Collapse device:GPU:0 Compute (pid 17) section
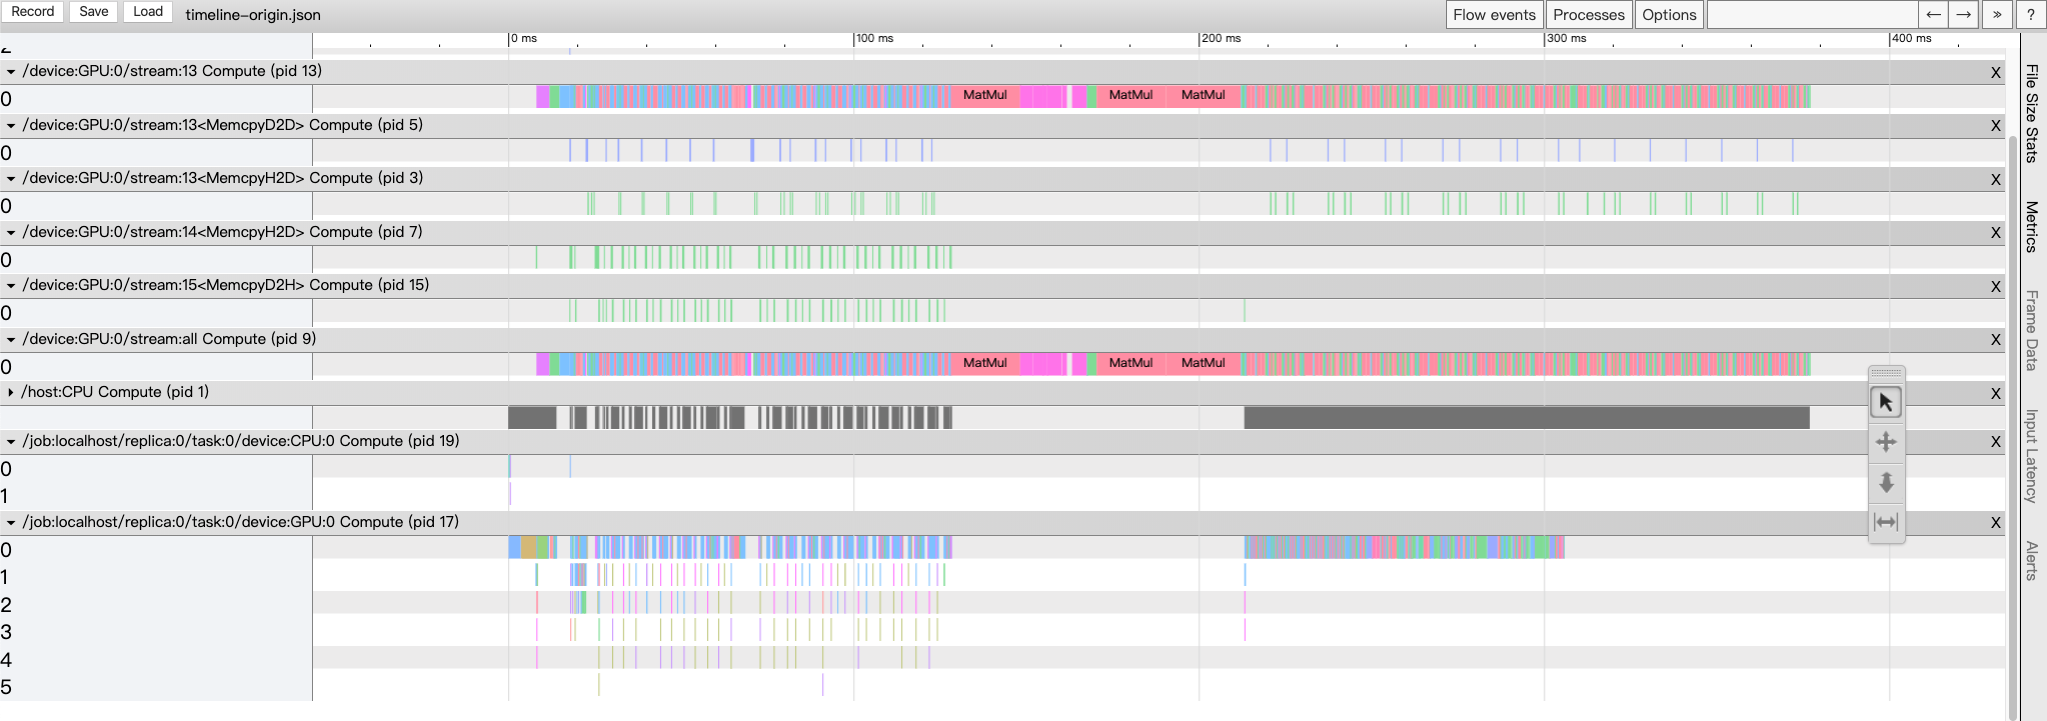Image resolution: width=2047 pixels, height=721 pixels. [x=11, y=523]
